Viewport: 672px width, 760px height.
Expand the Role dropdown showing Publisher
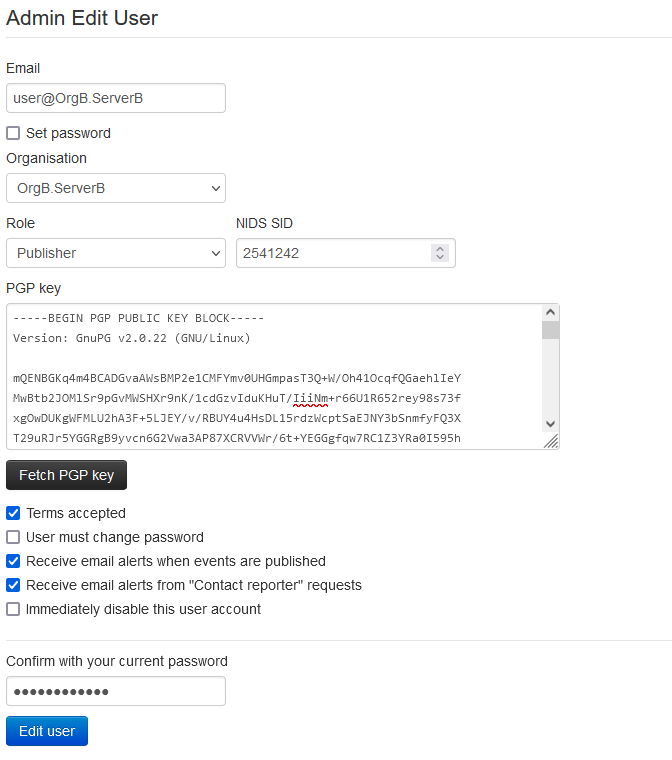(115, 253)
